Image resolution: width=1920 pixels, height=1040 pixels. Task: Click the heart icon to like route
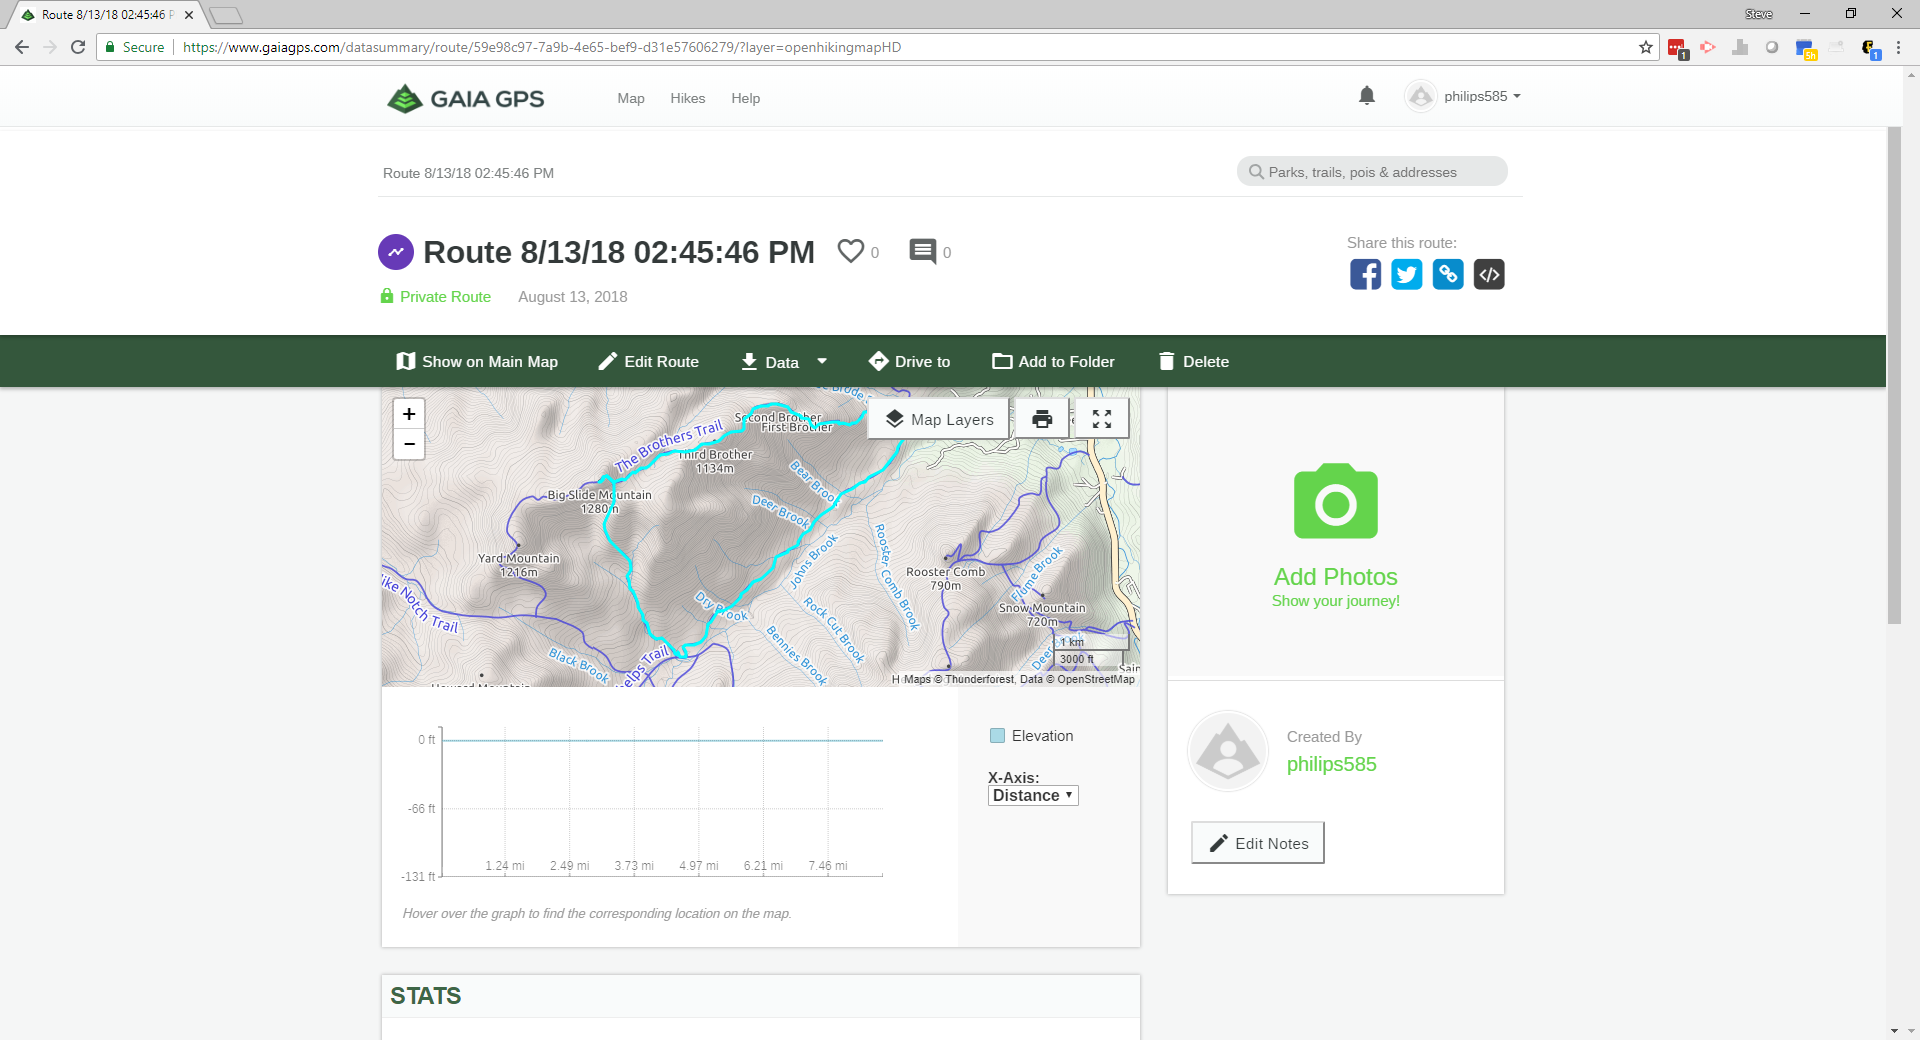pyautogui.click(x=850, y=251)
